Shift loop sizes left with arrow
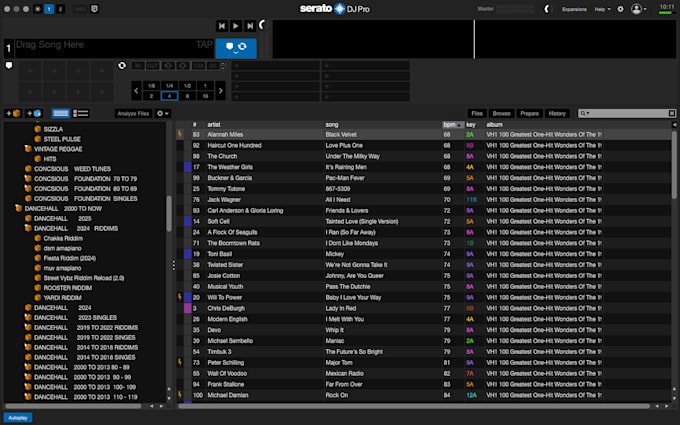Image resolution: width=680 pixels, height=425 pixels. coord(136,91)
